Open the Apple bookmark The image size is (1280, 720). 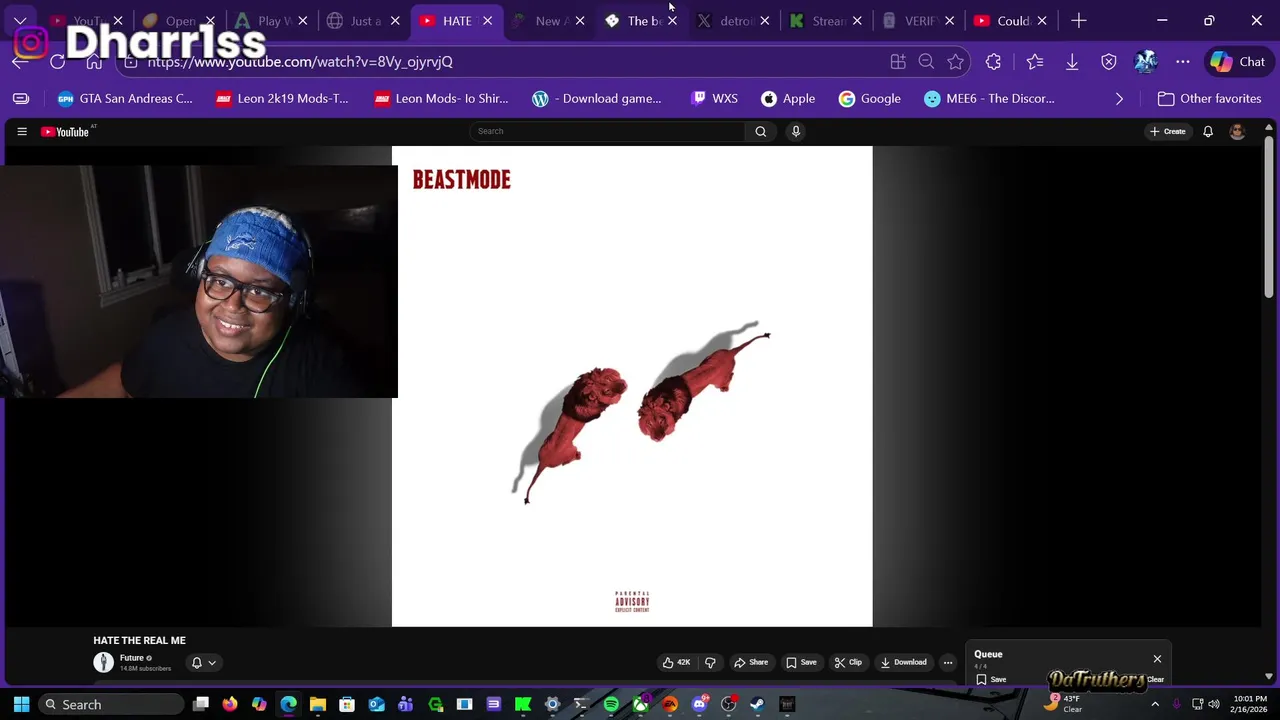(x=788, y=98)
